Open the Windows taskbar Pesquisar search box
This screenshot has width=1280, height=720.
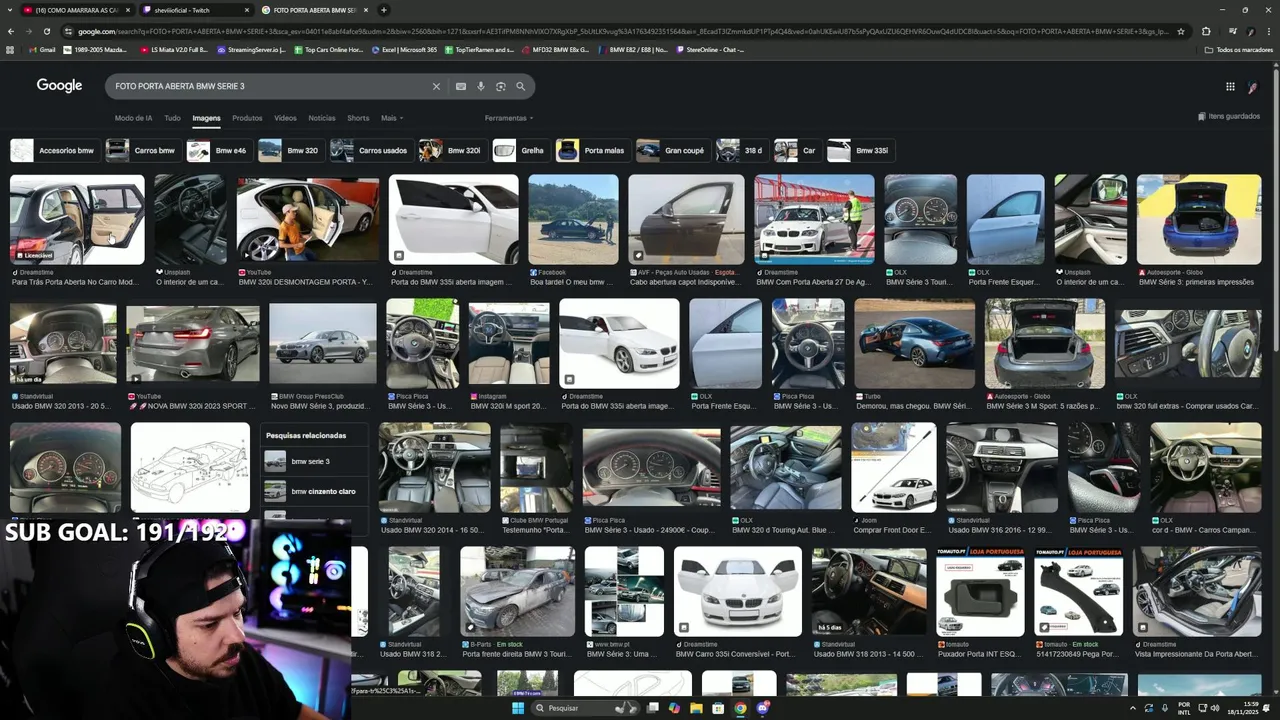[x=583, y=708]
